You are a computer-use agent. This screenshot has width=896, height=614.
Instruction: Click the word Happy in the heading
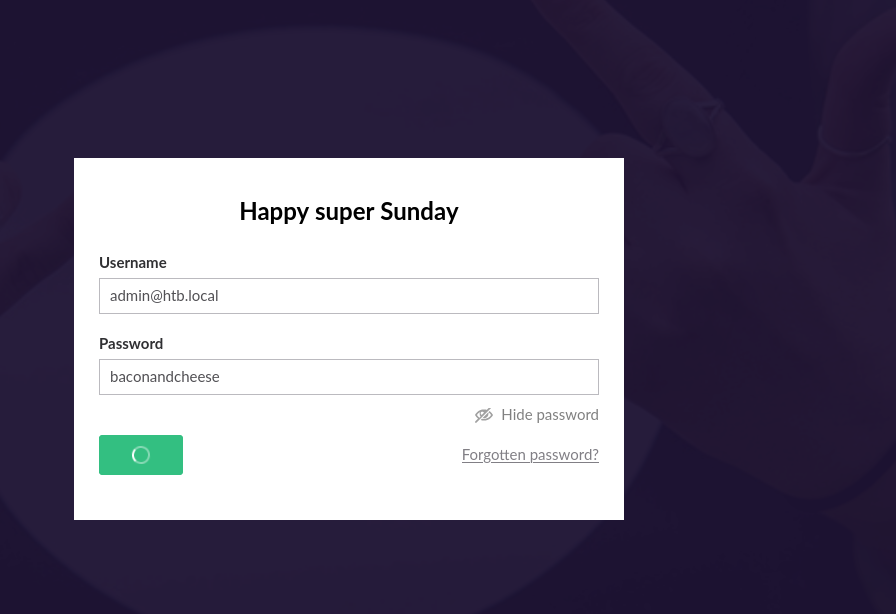tap(272, 212)
